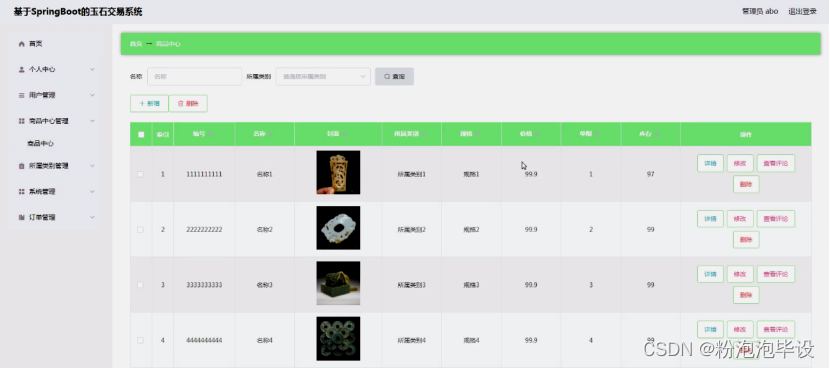
Task: Click the grid icon for 系统管理
Action: (x=22, y=192)
